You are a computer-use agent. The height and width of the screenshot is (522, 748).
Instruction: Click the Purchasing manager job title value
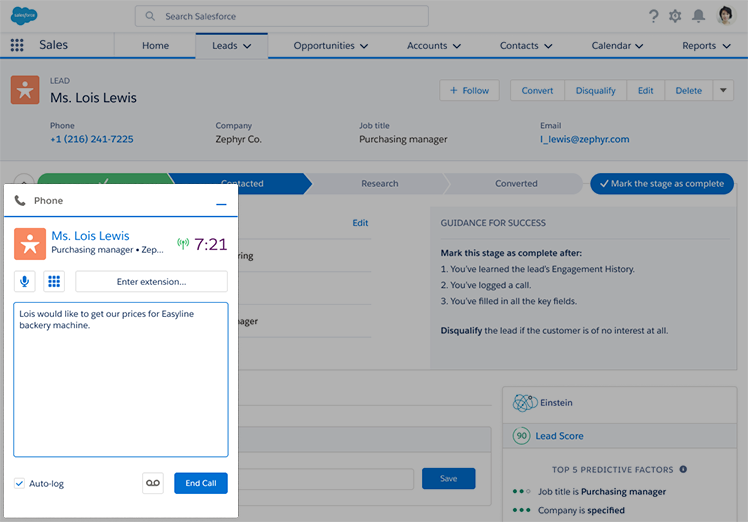tap(403, 139)
